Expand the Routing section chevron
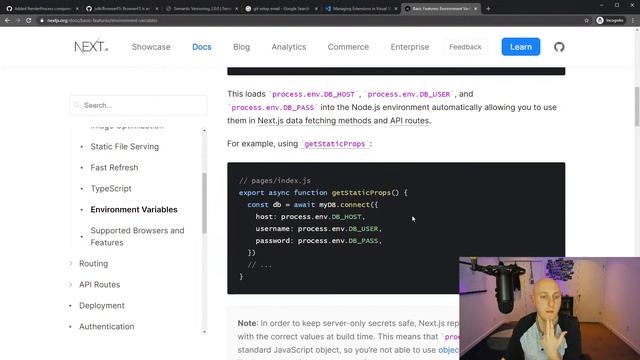This screenshot has width=640, height=360. pyautogui.click(x=71, y=264)
